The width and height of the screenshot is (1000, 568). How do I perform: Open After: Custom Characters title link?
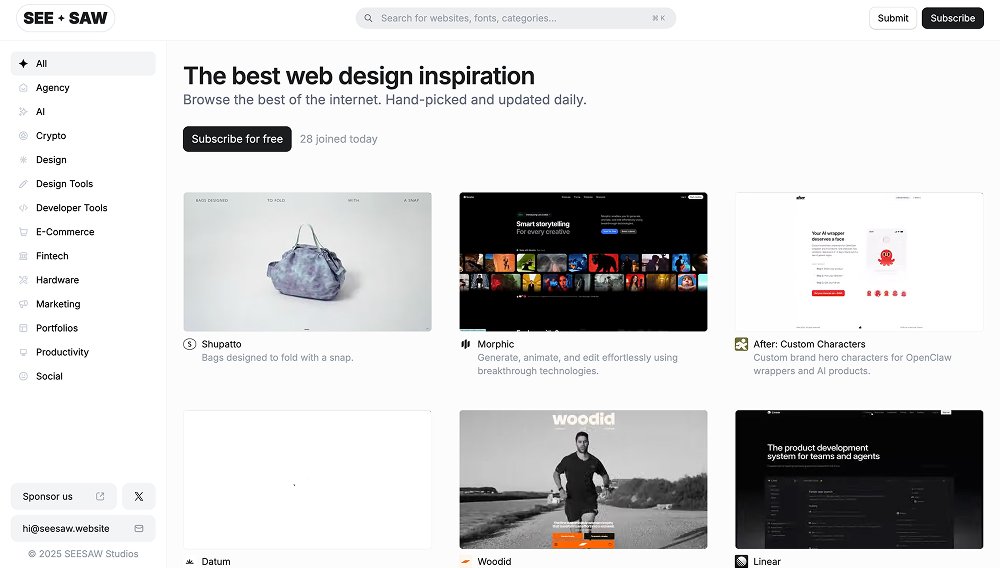point(809,344)
